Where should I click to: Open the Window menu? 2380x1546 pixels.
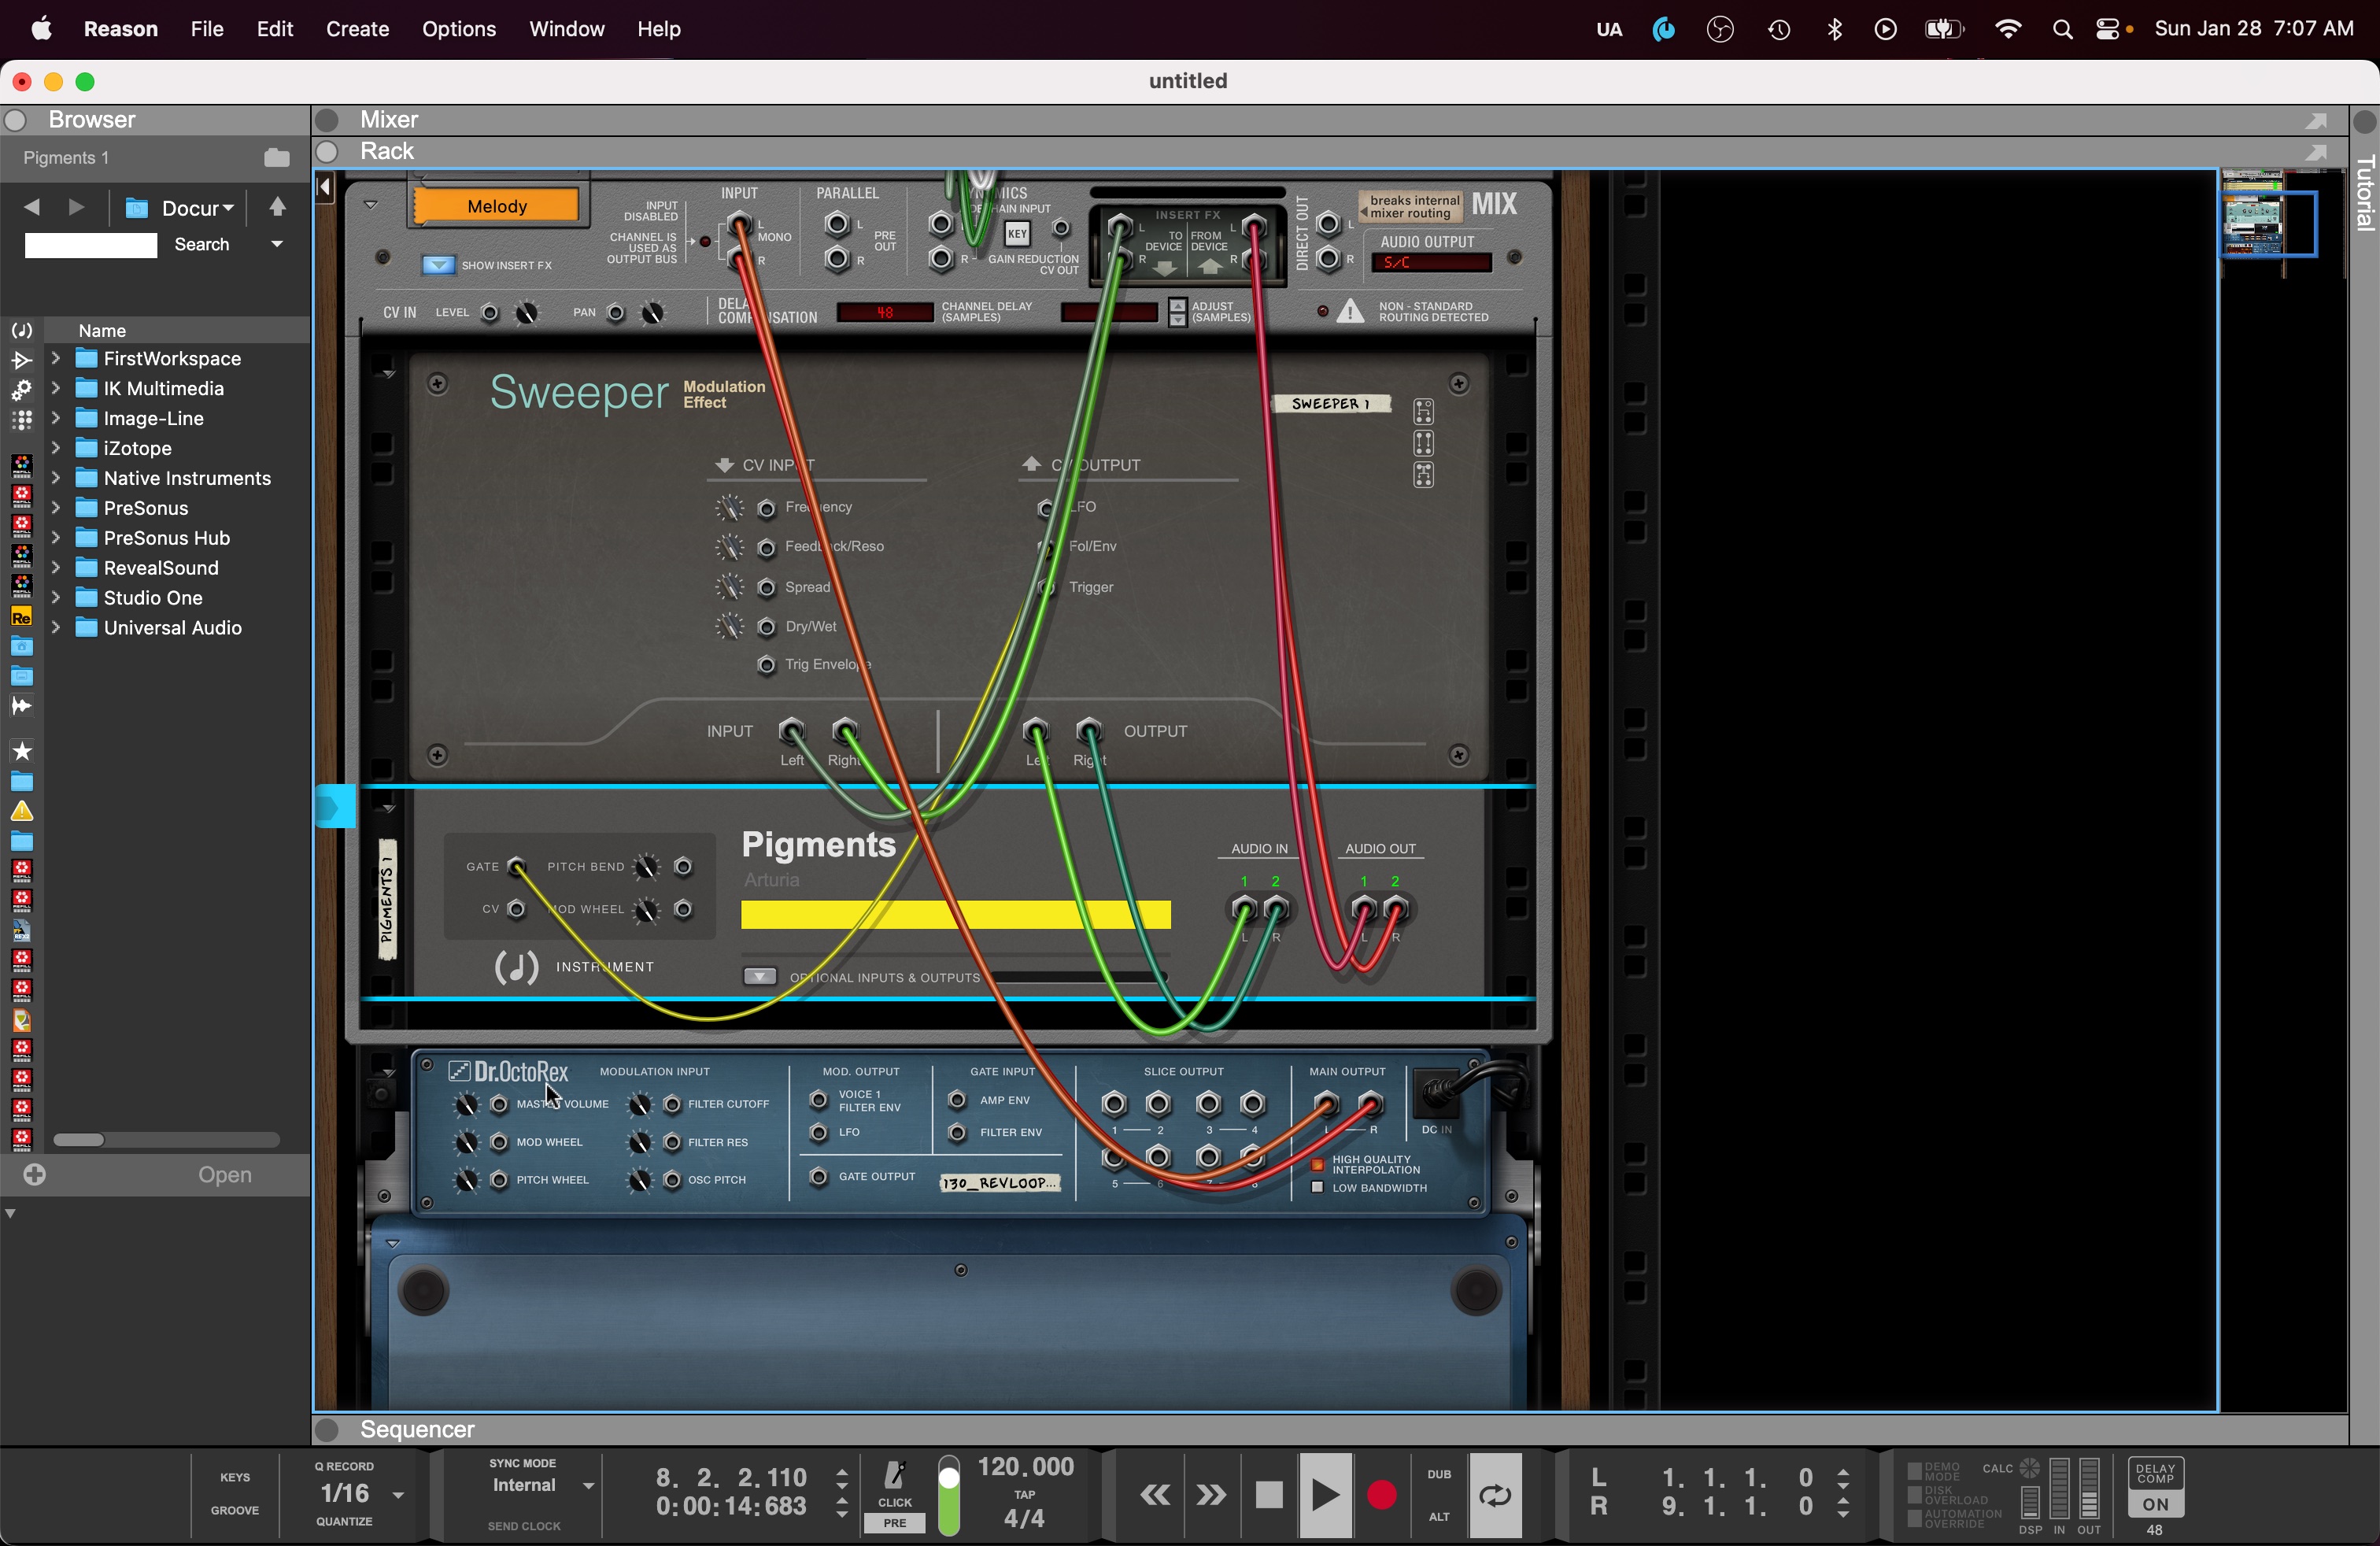[x=567, y=29]
